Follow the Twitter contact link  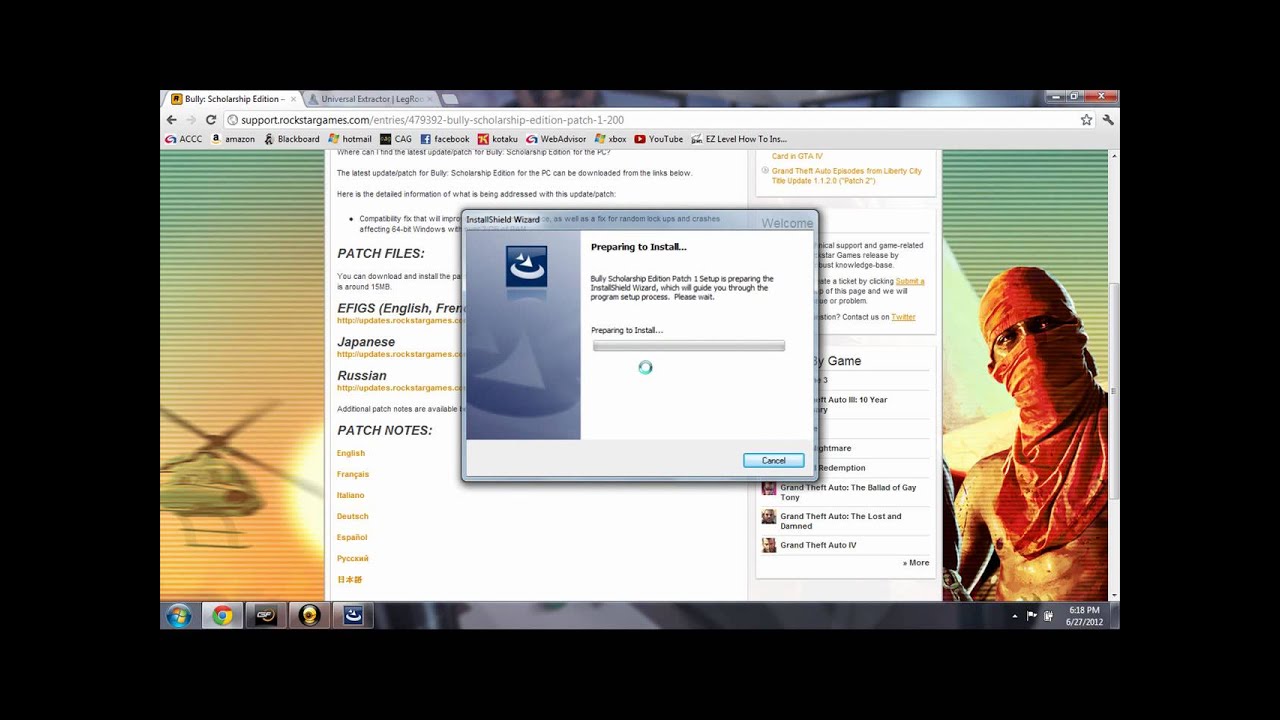pyautogui.click(x=903, y=317)
